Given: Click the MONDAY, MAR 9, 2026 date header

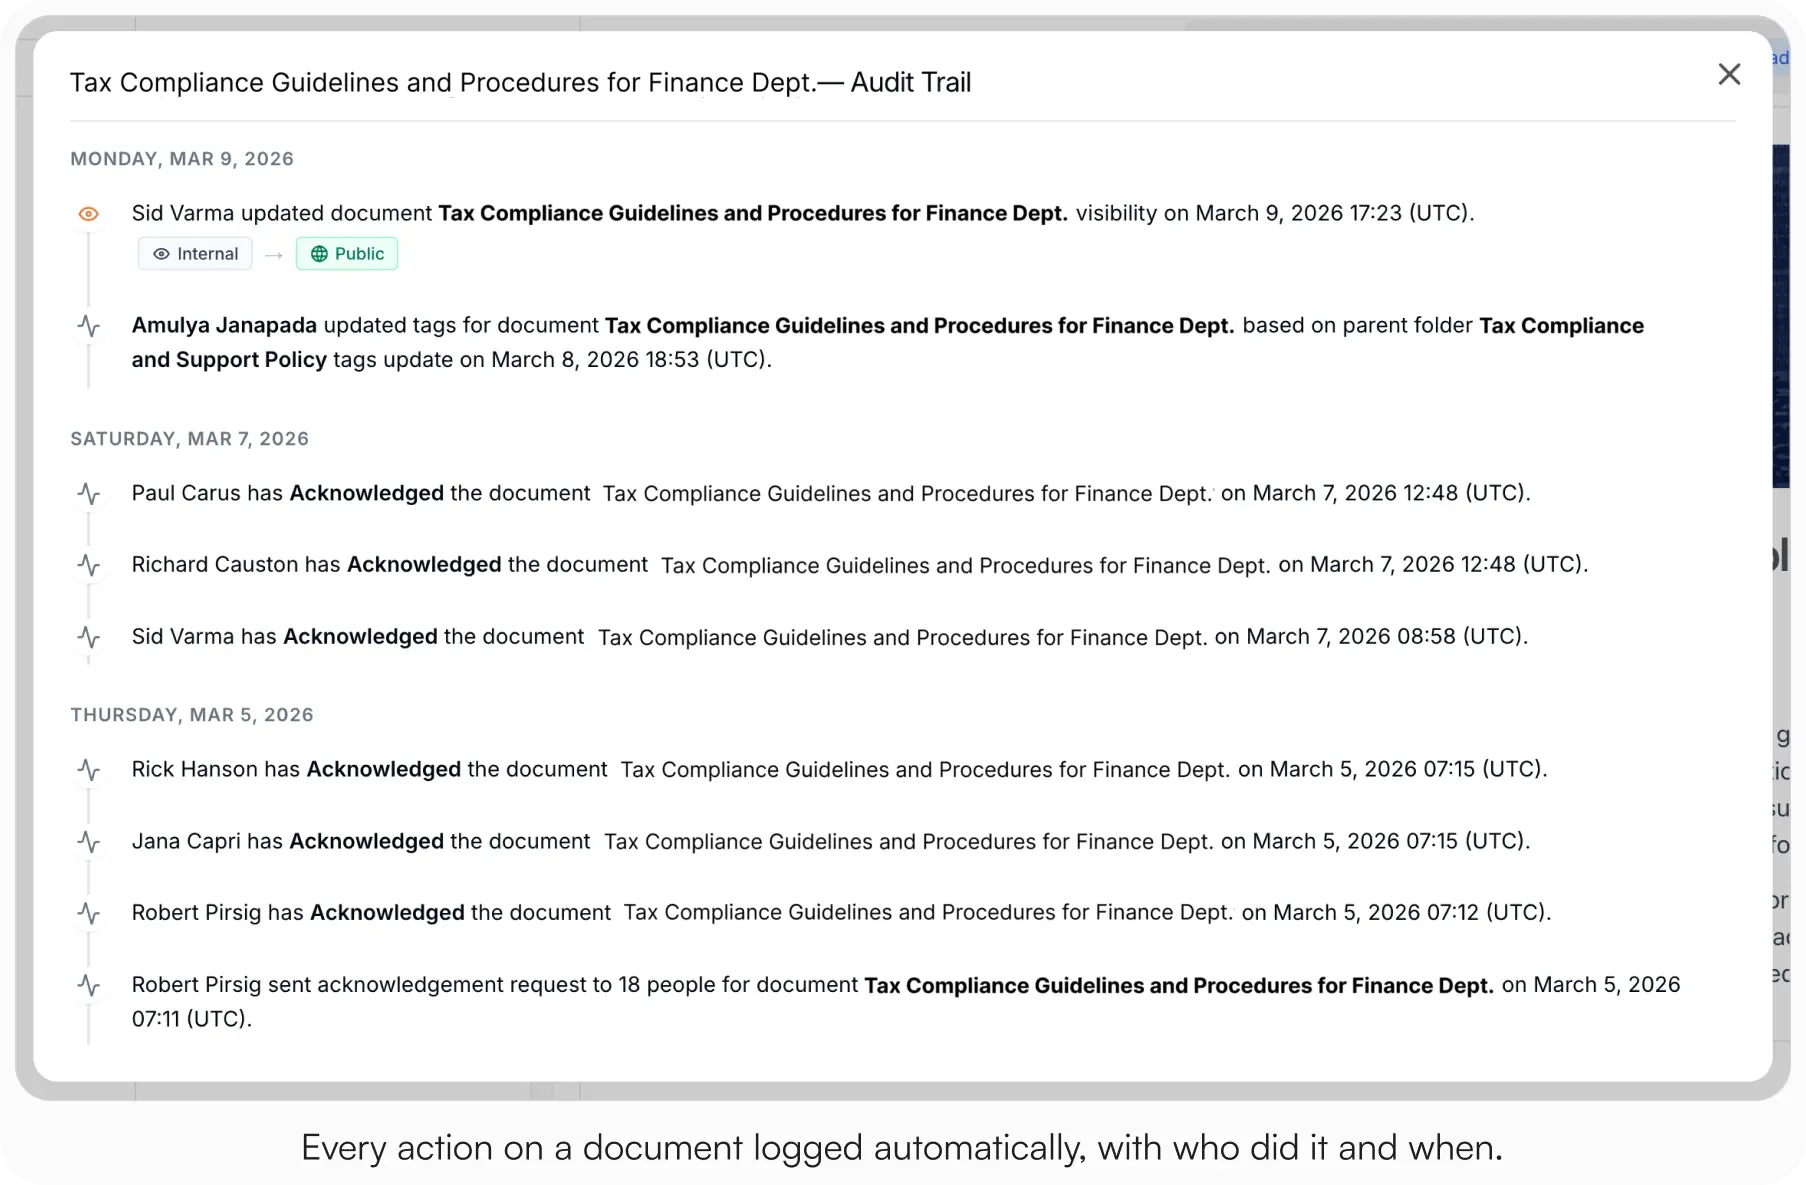Looking at the screenshot, I should (182, 159).
